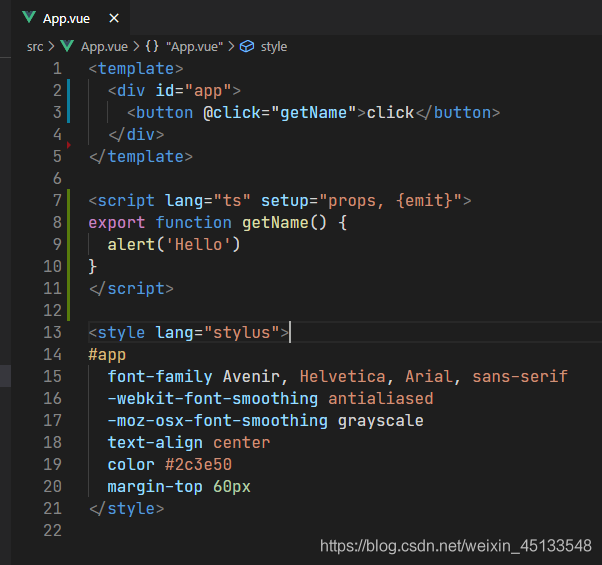Select the App.vue tab title

point(67,18)
